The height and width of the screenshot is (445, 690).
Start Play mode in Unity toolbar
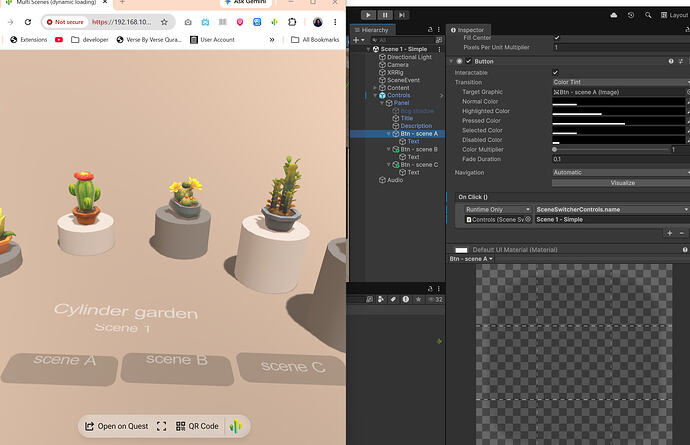coord(368,15)
